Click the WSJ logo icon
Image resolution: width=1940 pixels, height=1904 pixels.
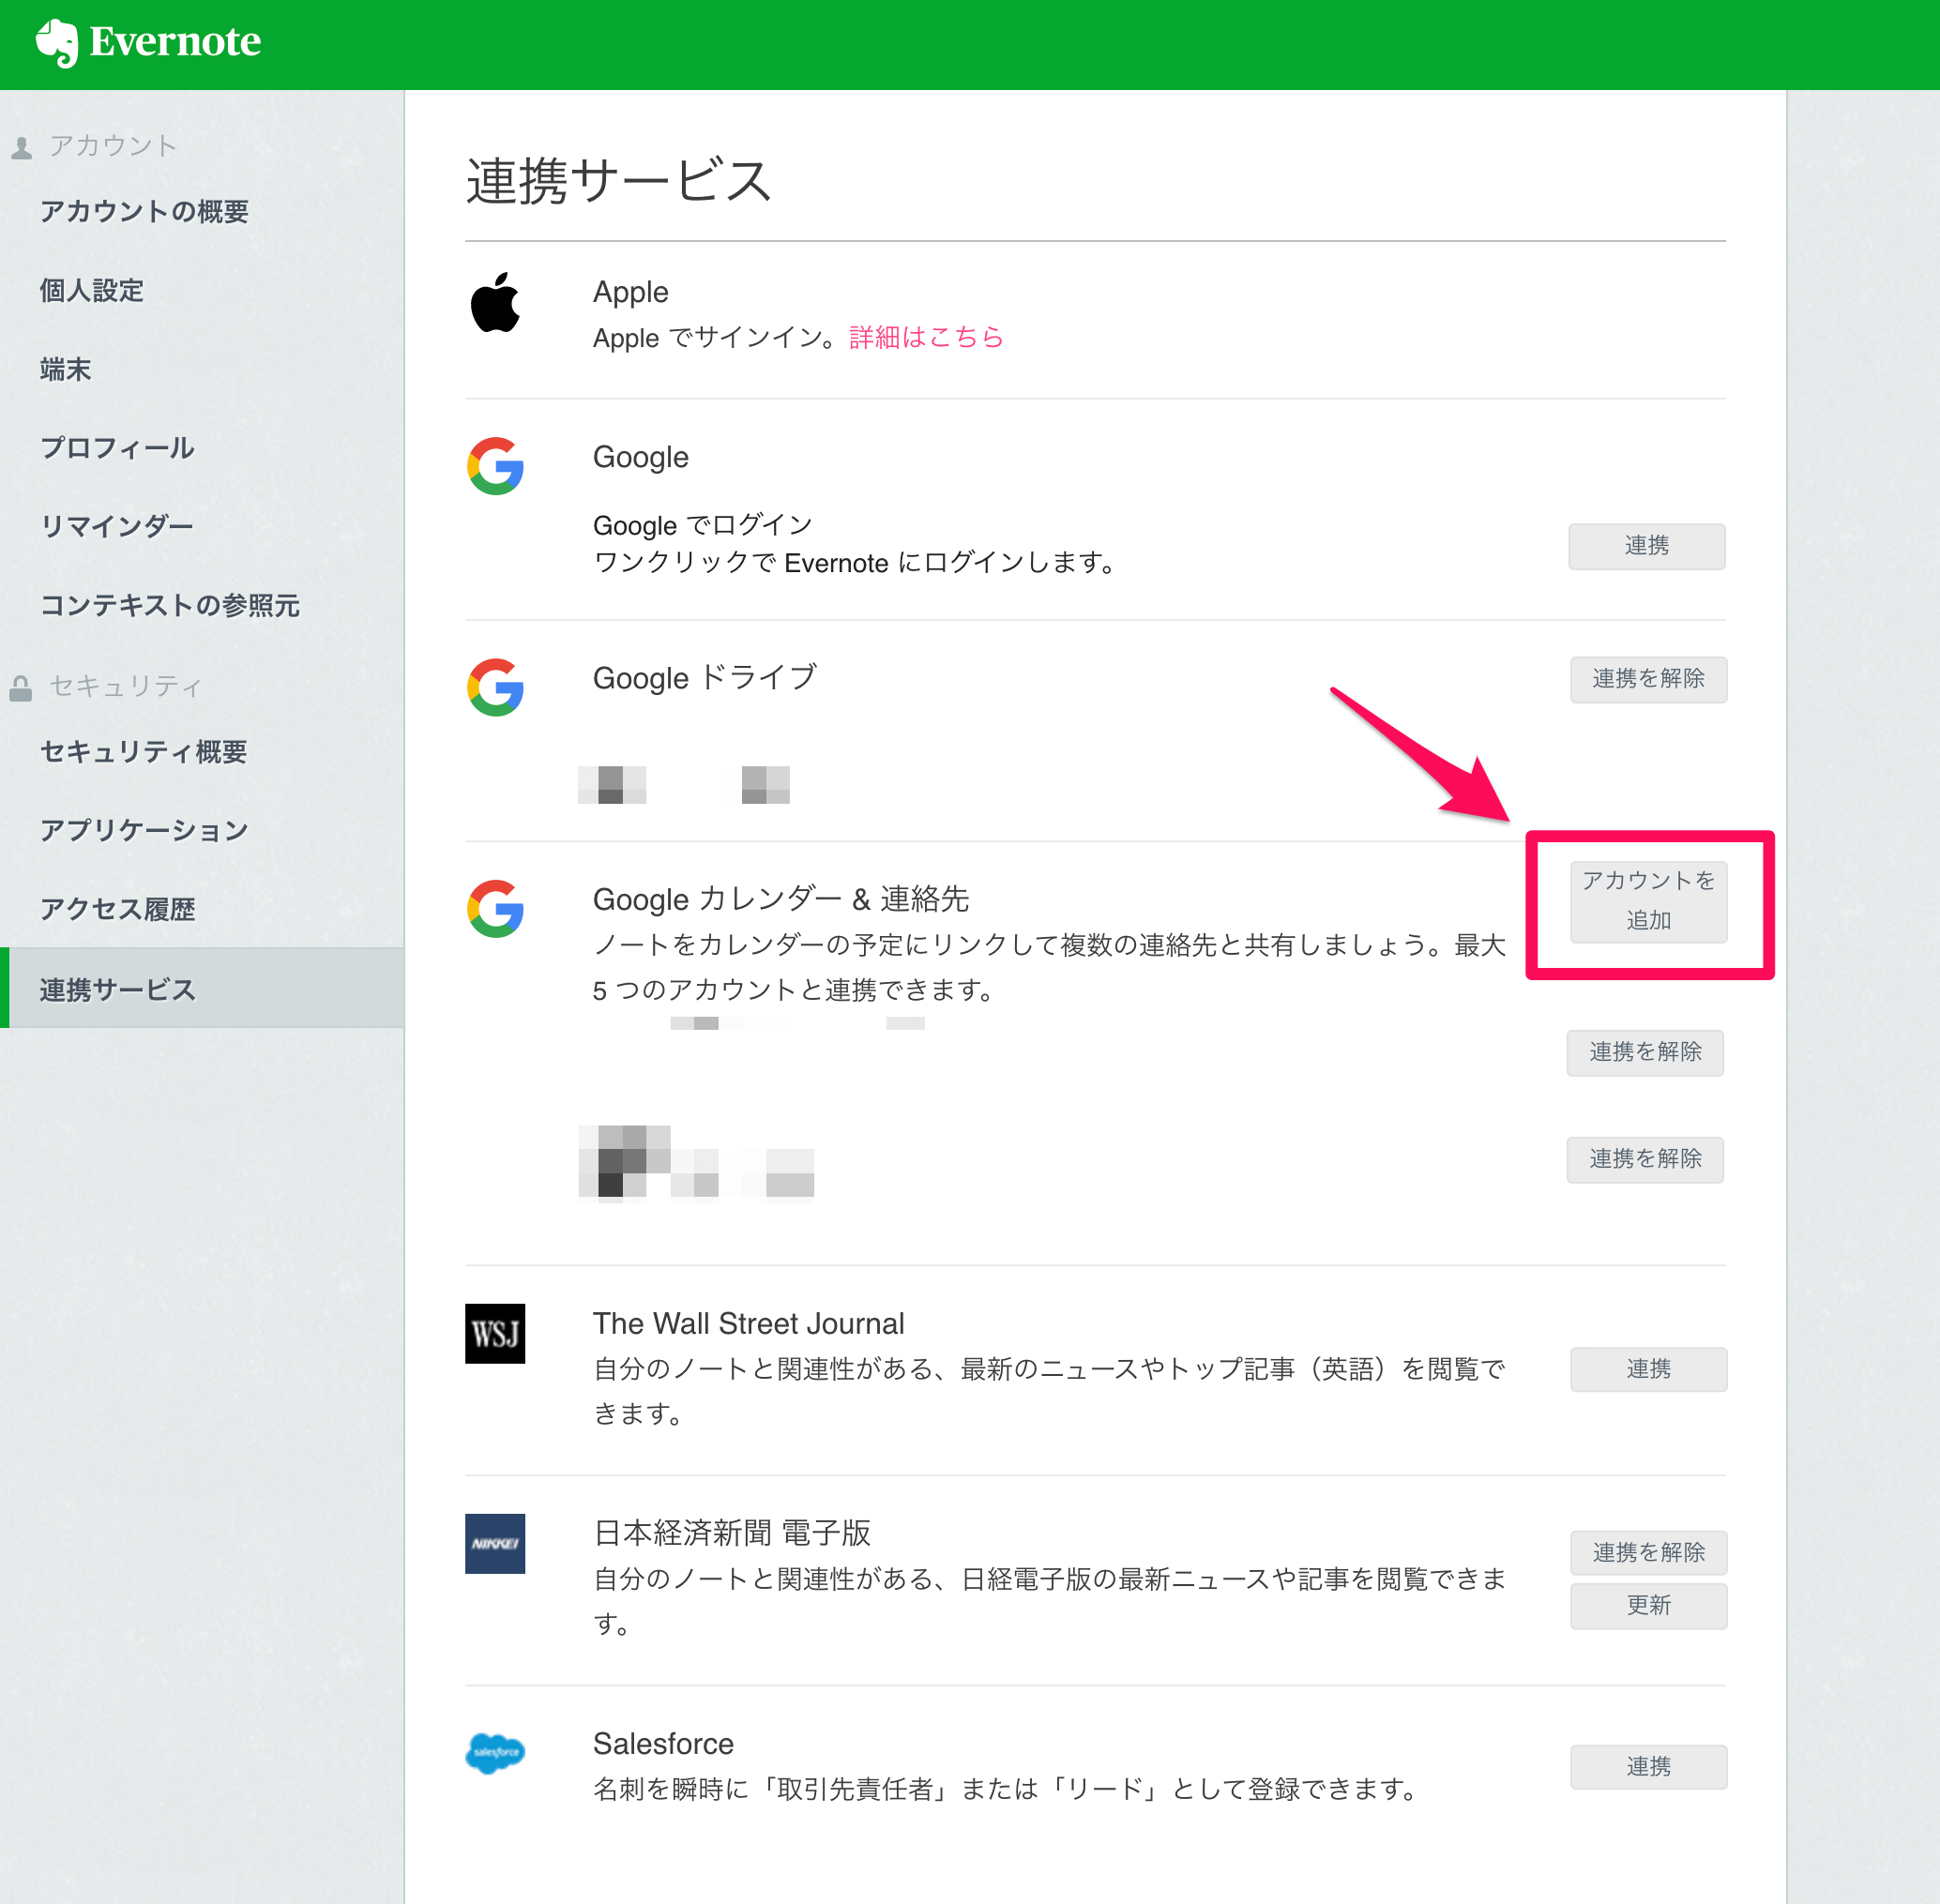(x=495, y=1333)
